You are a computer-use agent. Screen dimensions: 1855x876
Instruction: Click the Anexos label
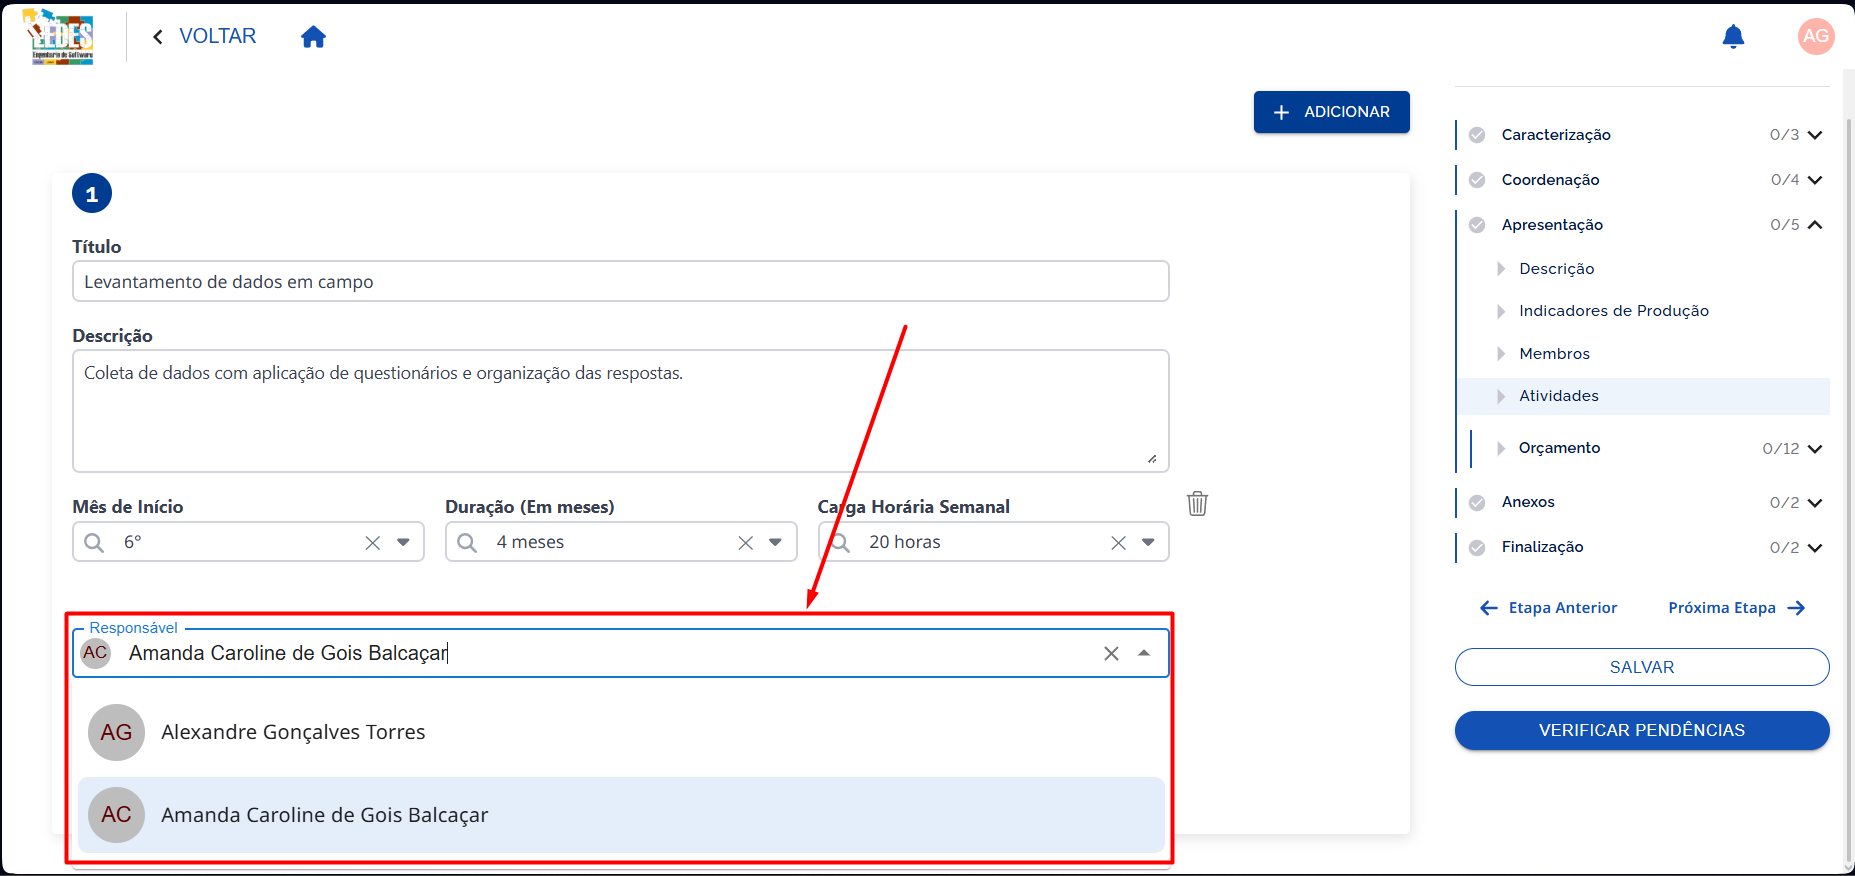(1528, 502)
